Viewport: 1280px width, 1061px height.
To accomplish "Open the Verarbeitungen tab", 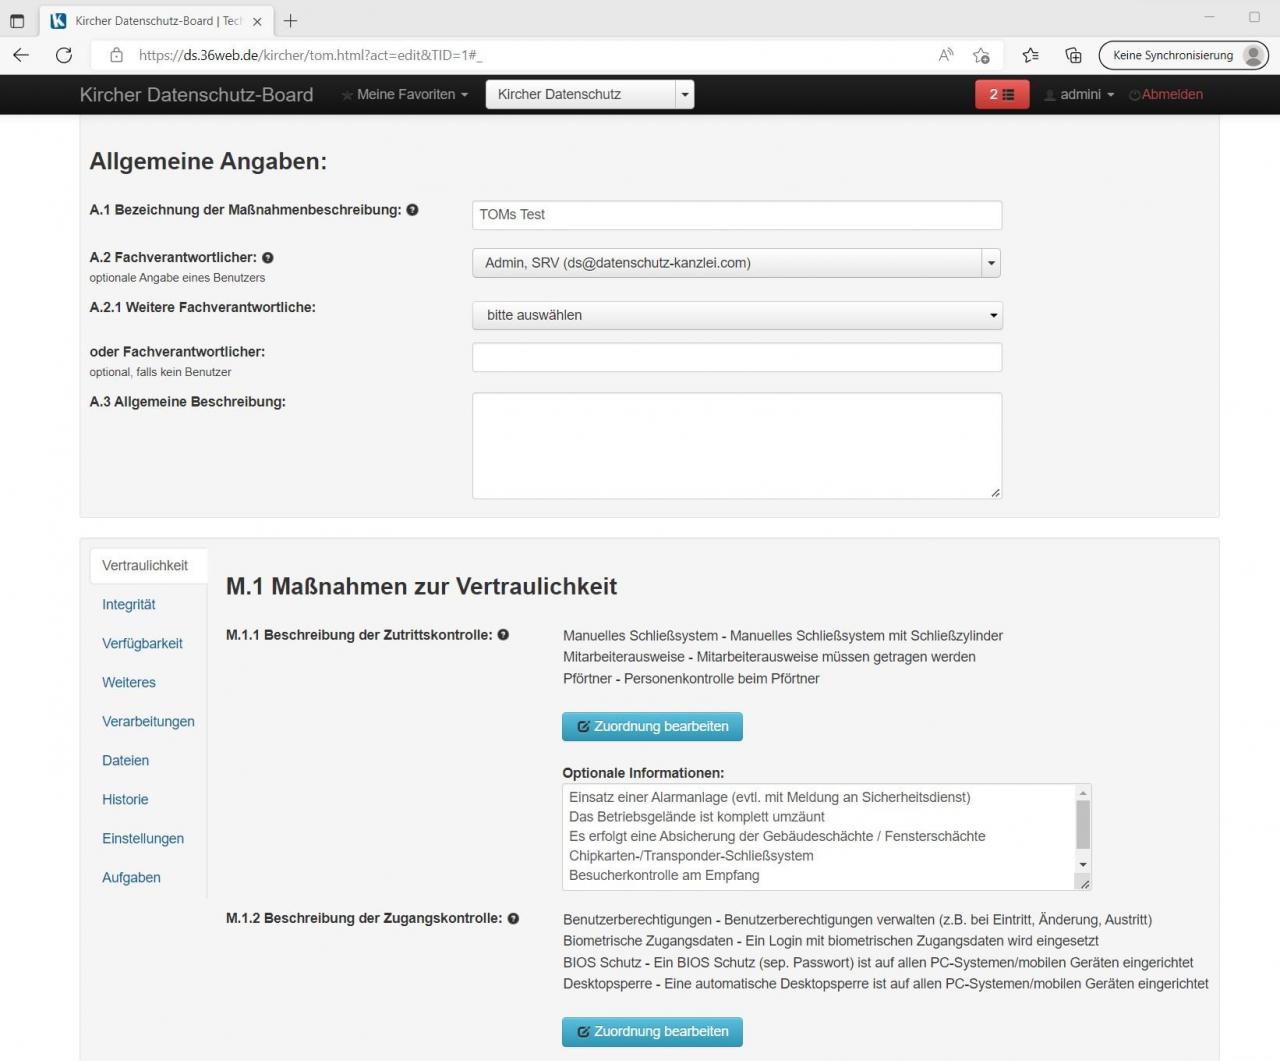I will (148, 721).
